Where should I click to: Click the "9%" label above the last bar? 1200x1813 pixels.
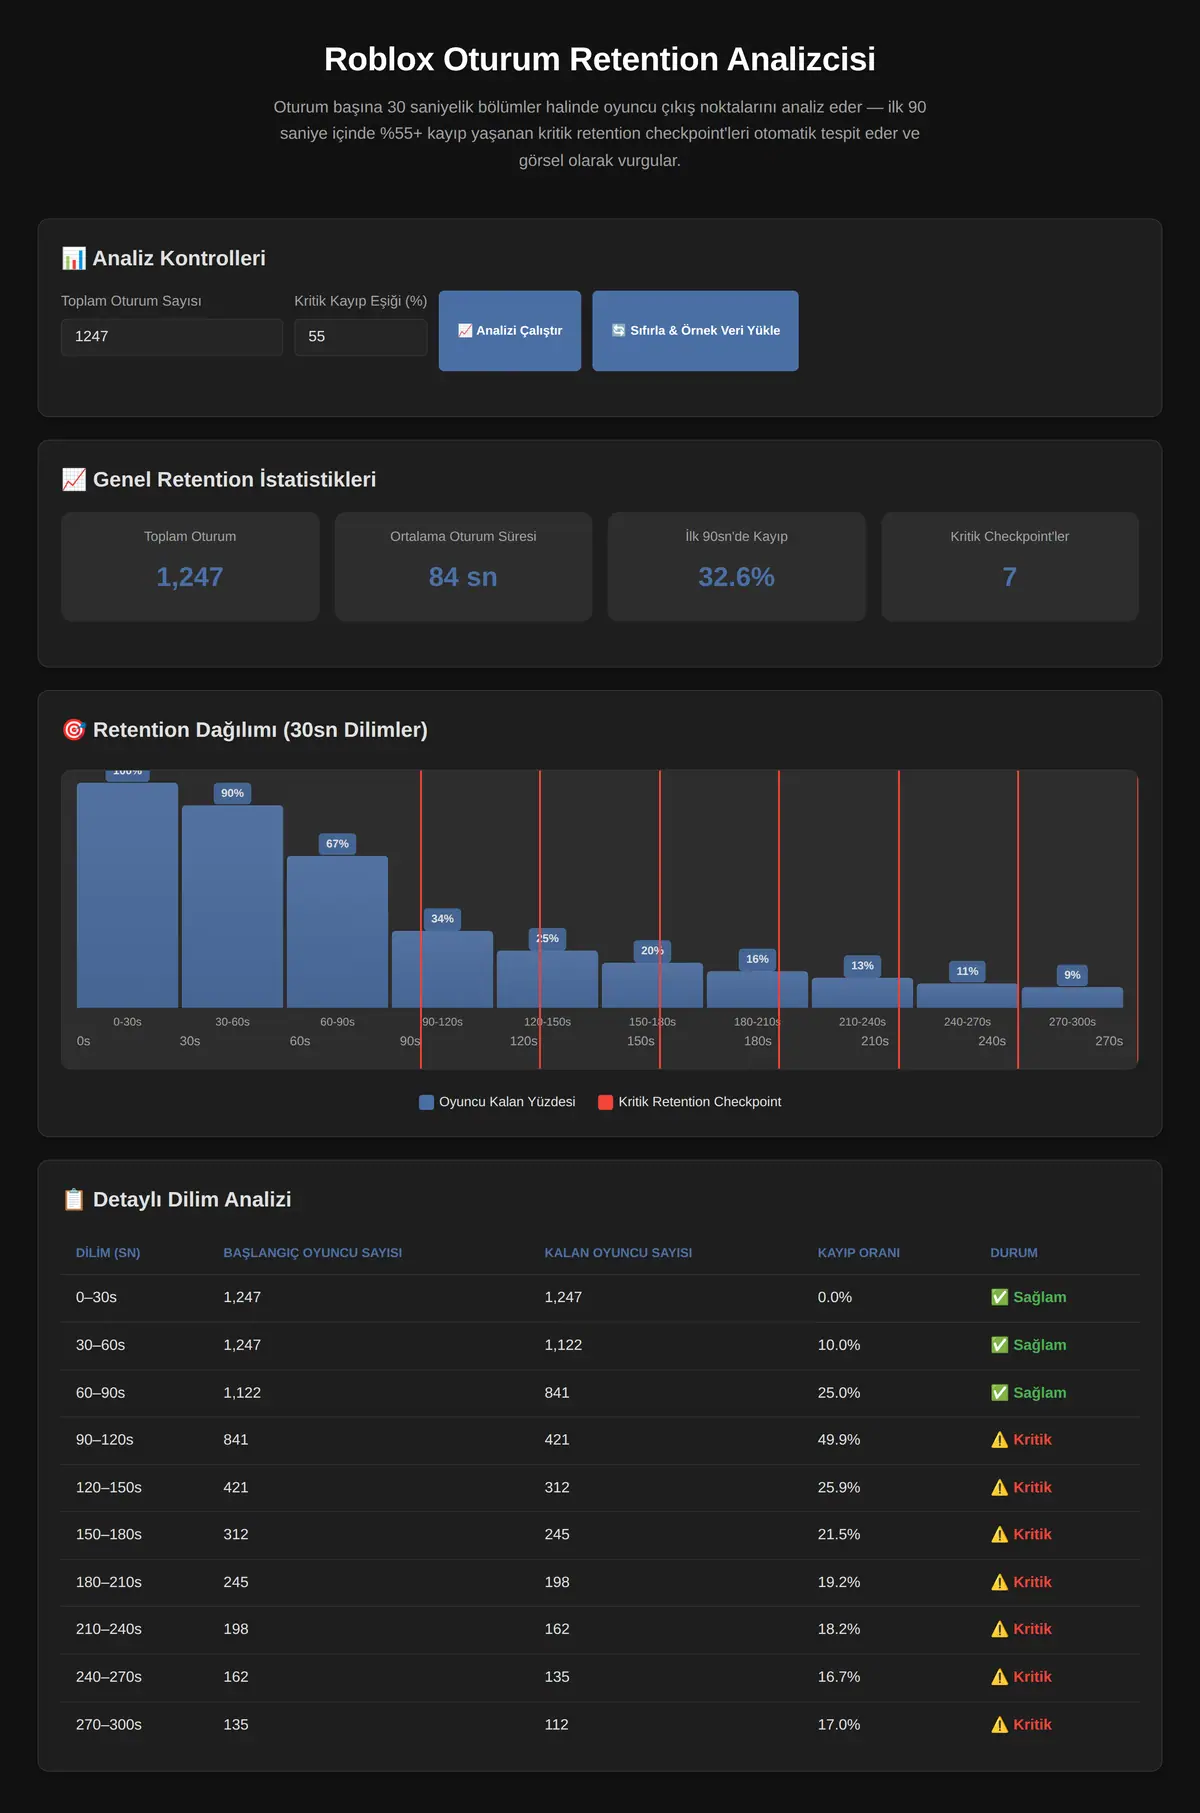[1072, 975]
